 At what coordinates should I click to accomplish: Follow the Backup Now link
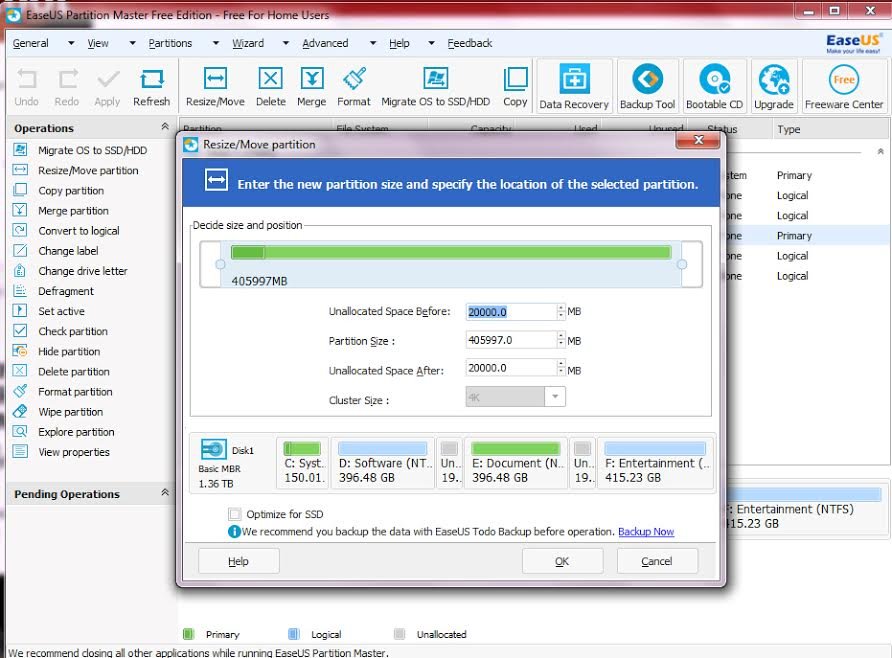point(646,532)
